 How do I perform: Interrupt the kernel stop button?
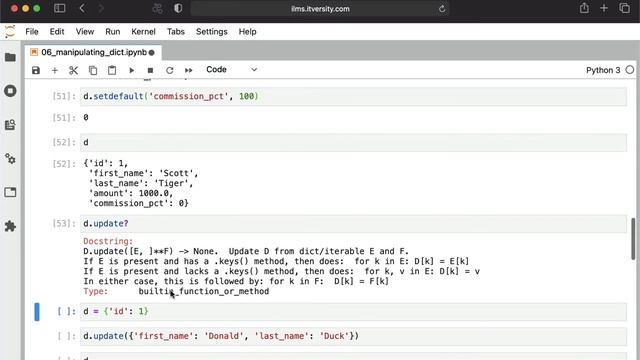pyautogui.click(x=150, y=70)
